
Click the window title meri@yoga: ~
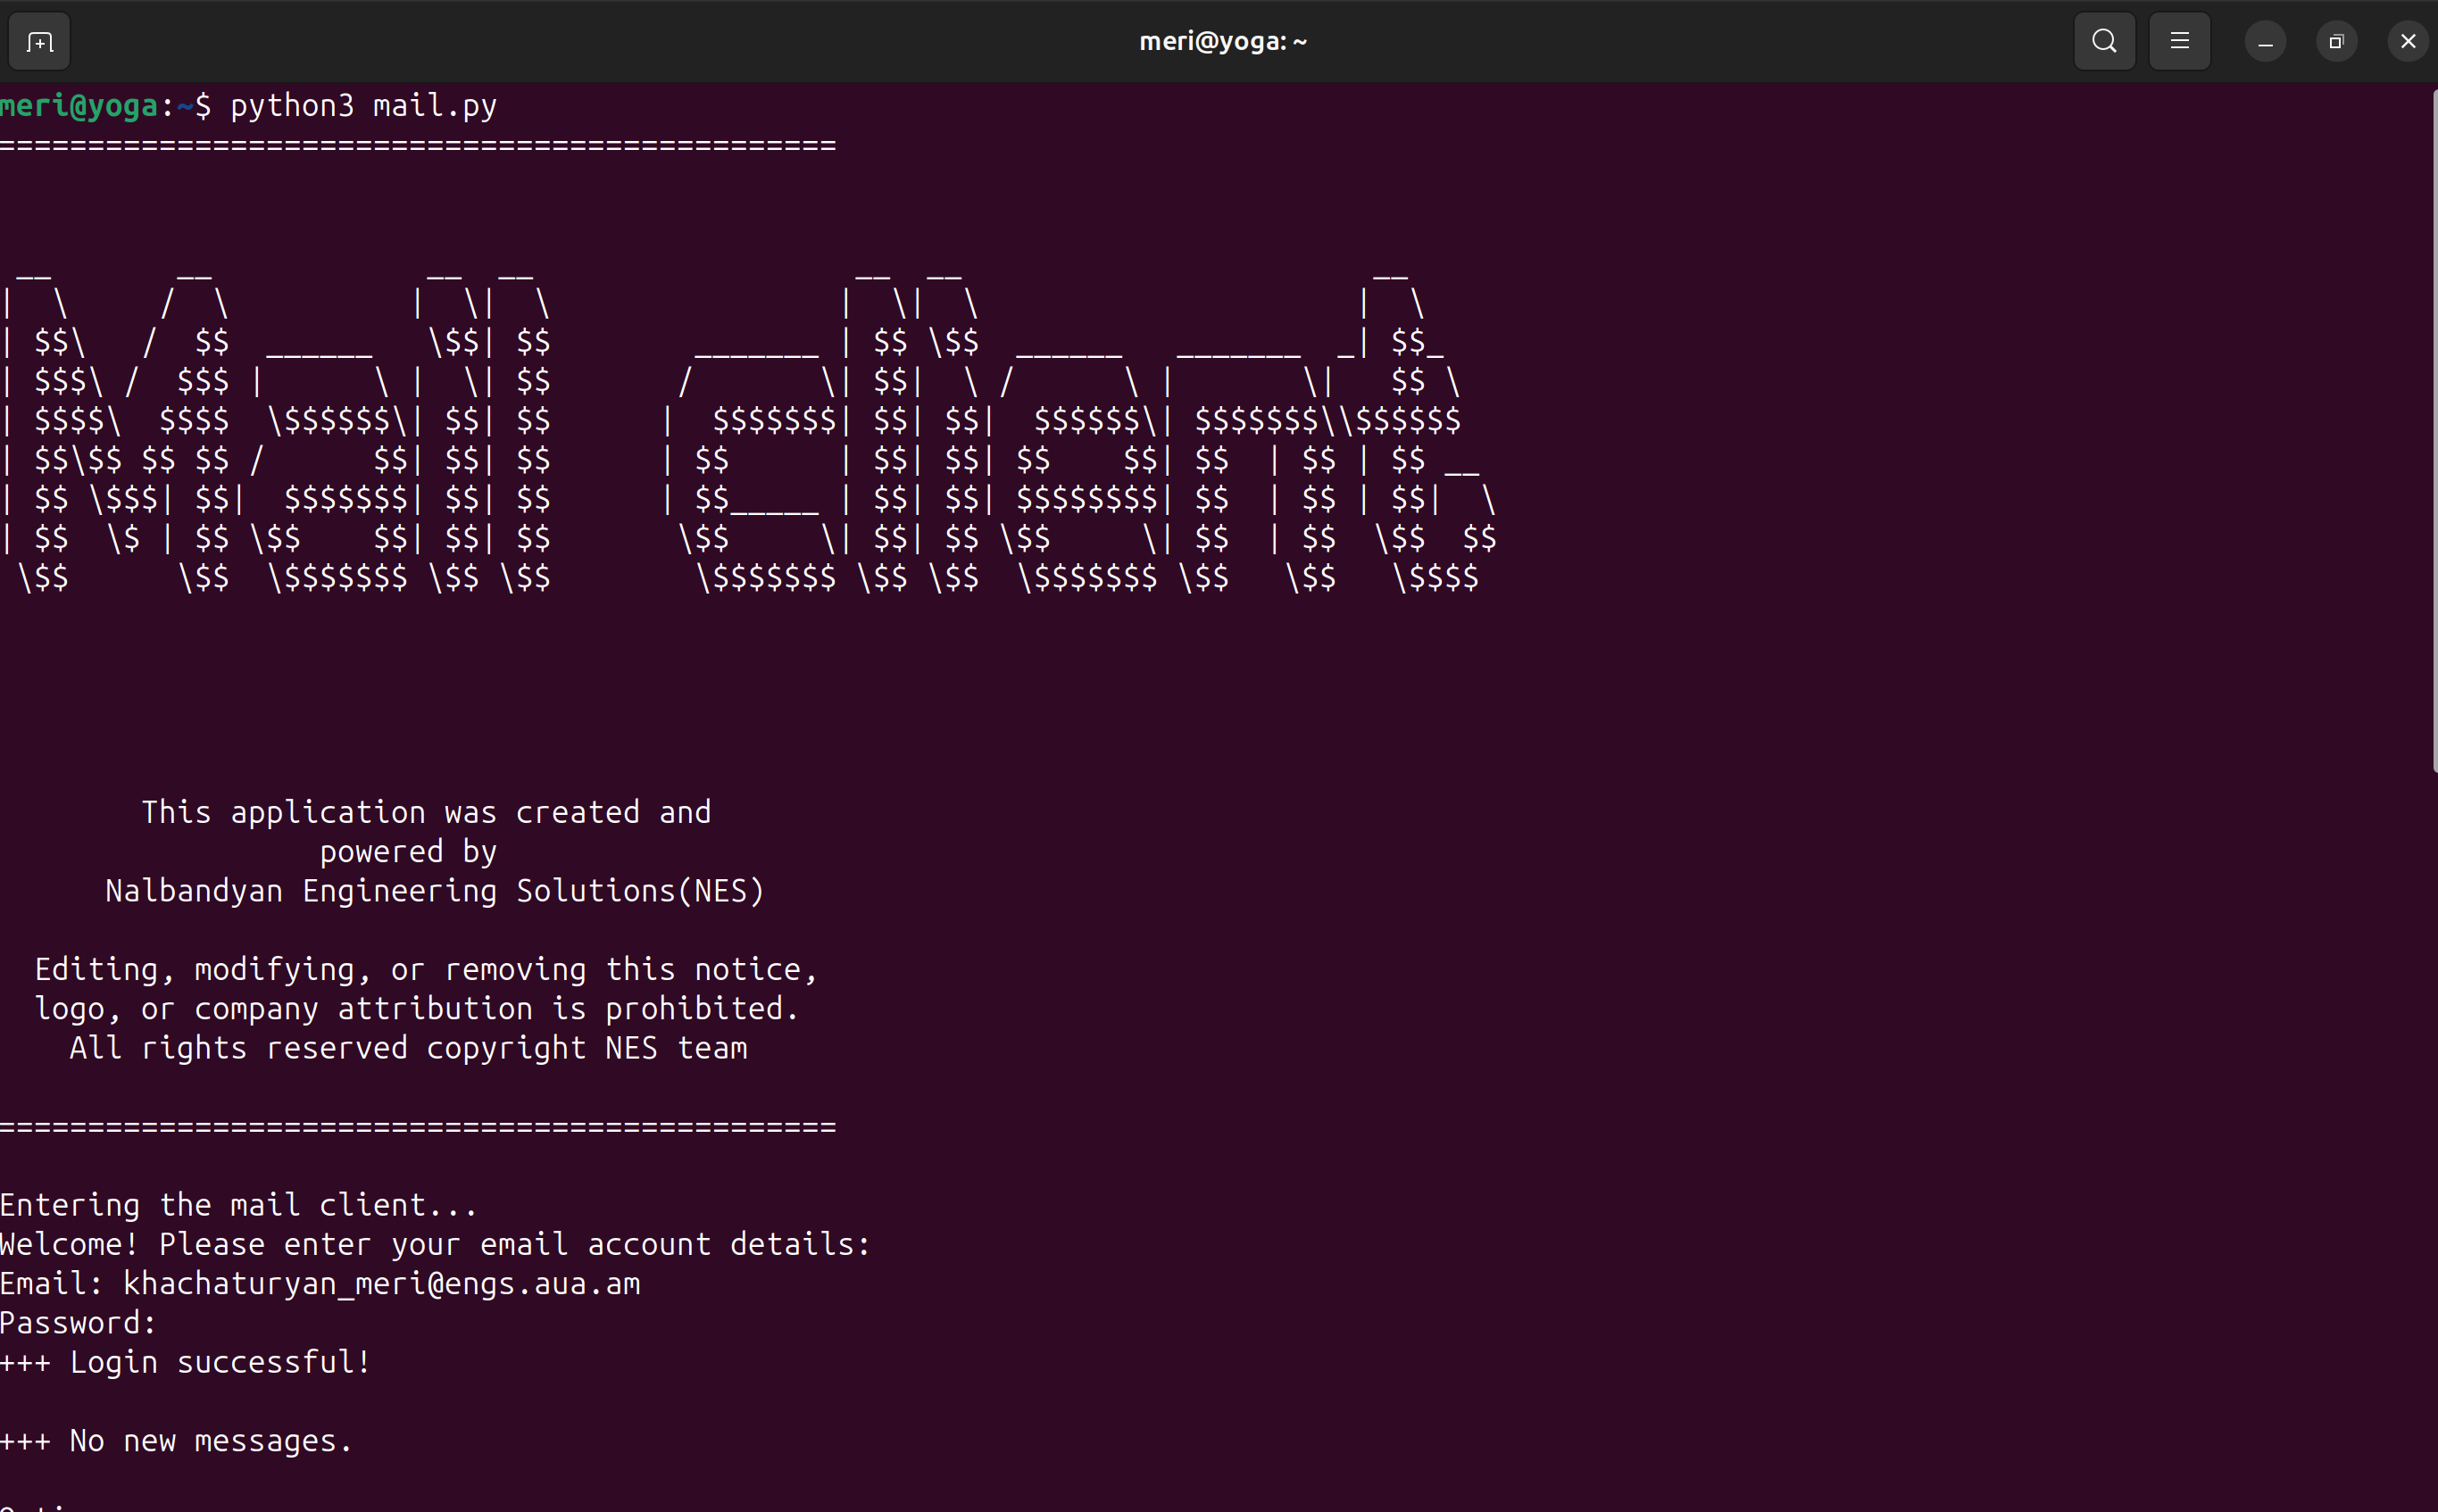tap(1222, 41)
